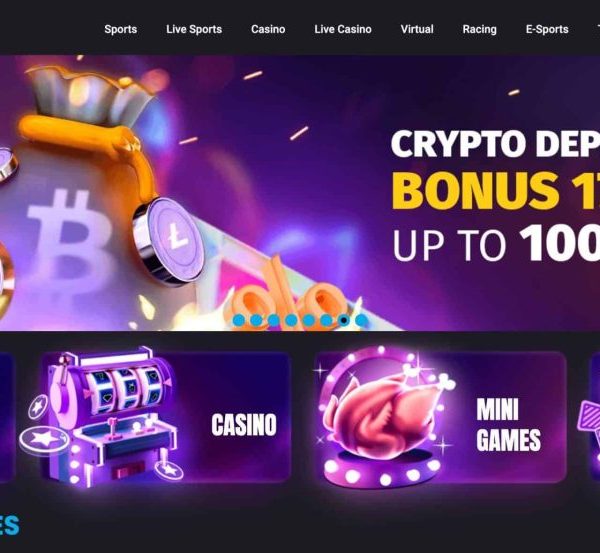Open Live Casino from navigation
The image size is (600, 553).
pyautogui.click(x=343, y=29)
